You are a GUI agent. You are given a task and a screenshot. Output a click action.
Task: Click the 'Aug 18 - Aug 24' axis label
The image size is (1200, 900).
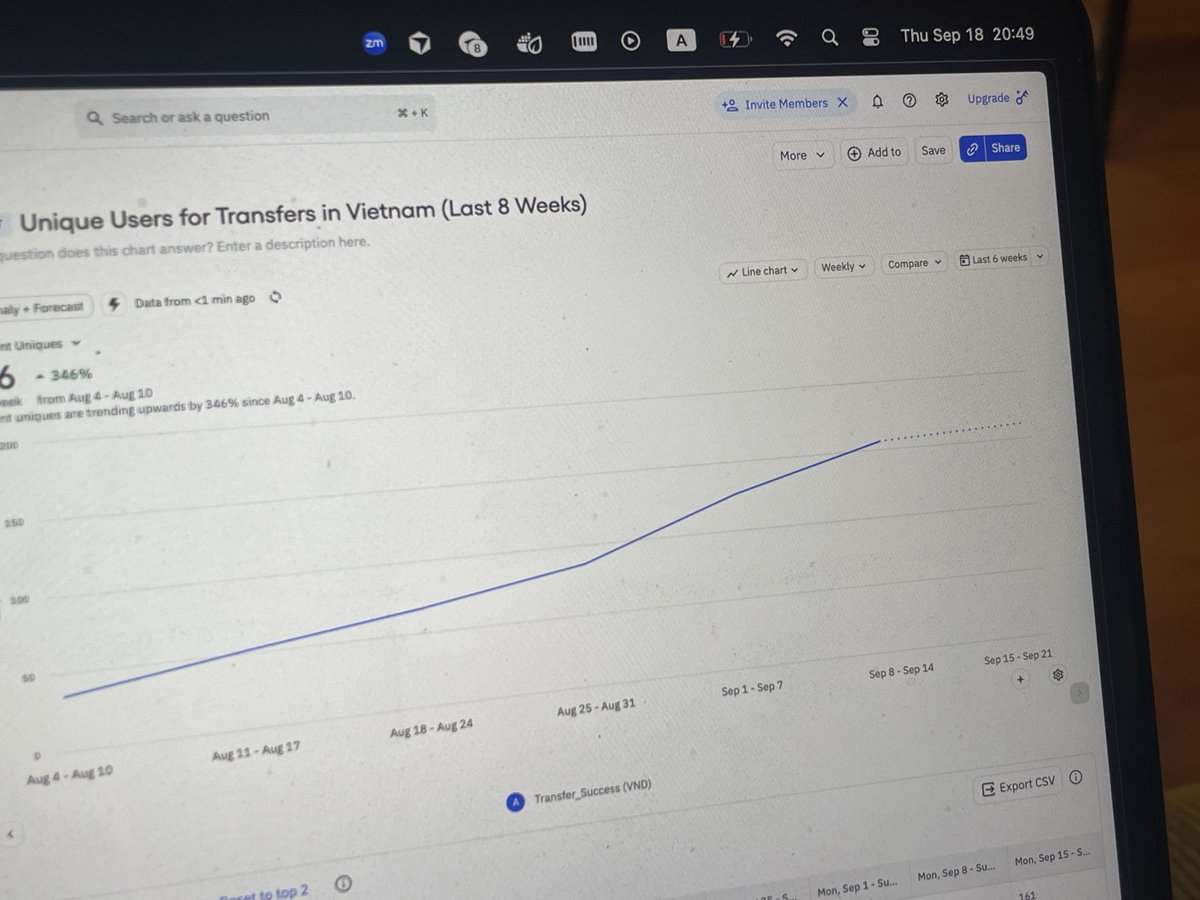point(431,728)
